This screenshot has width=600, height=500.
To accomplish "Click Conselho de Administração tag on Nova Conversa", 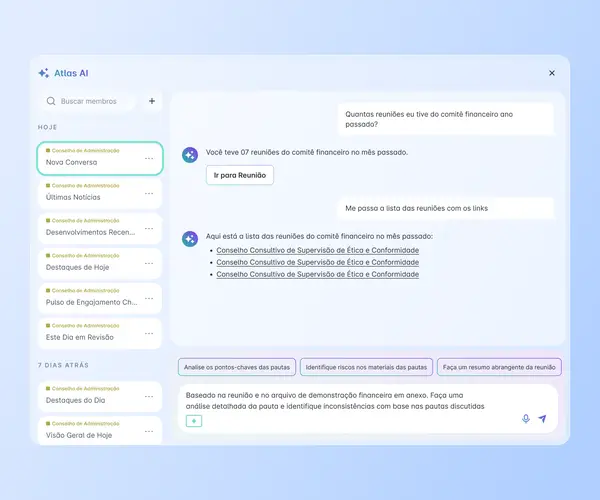I will [x=83, y=151].
